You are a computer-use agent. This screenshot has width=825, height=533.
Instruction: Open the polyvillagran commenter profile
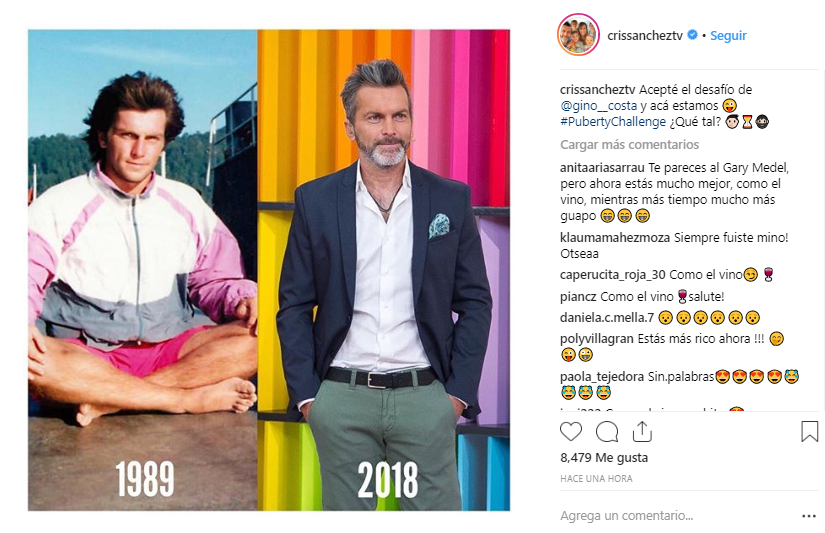[597, 338]
